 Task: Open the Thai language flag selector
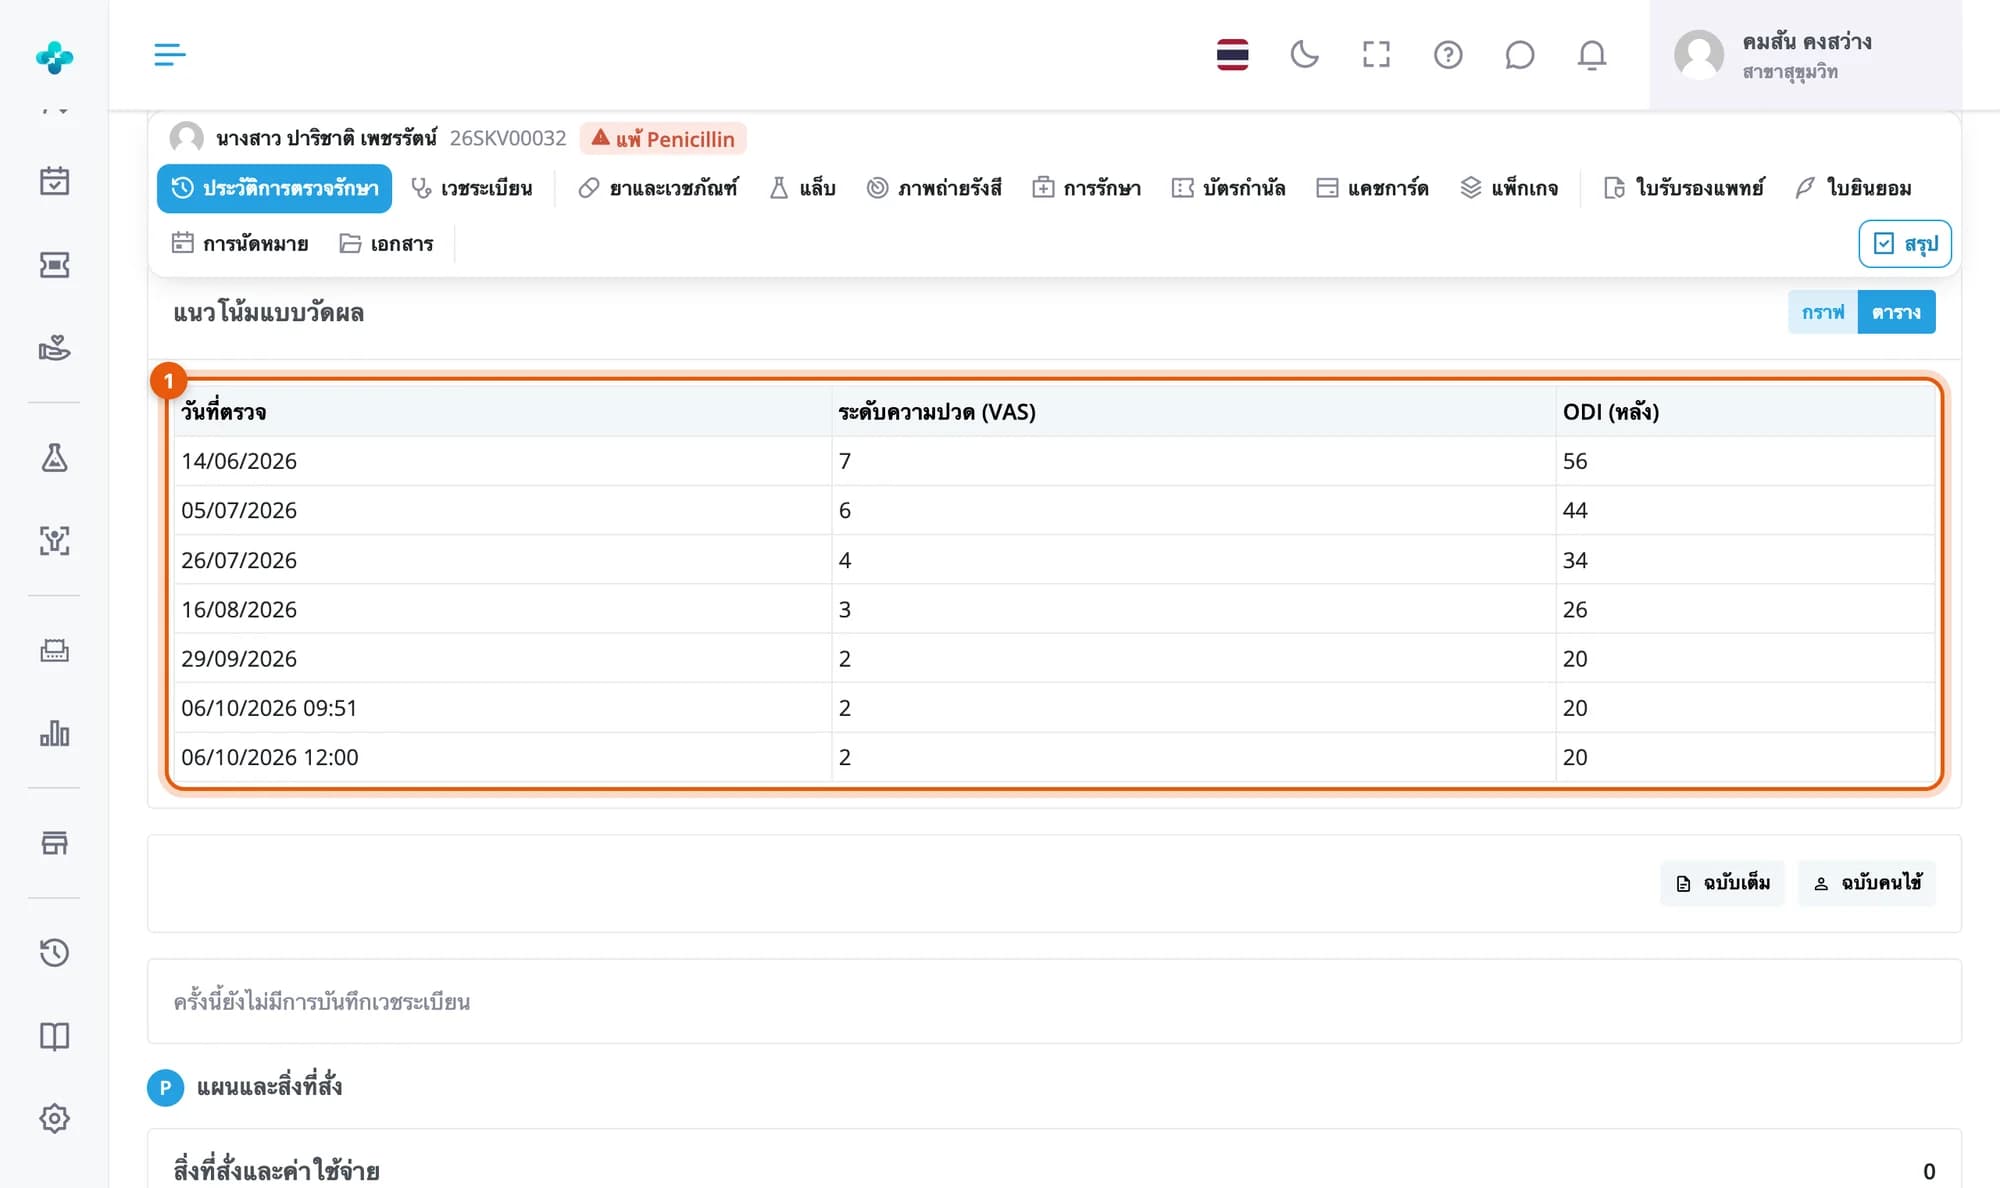click(x=1232, y=54)
